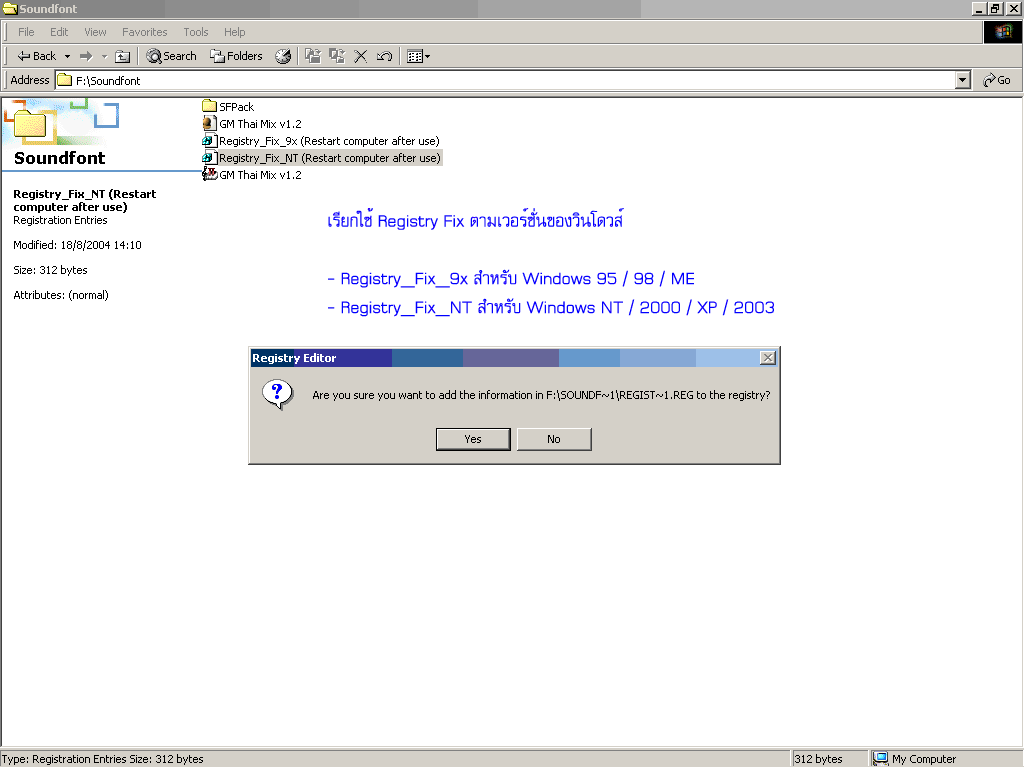Click the 'Registry_Fix_9x (Restart computer after use)' filename

coord(329,140)
